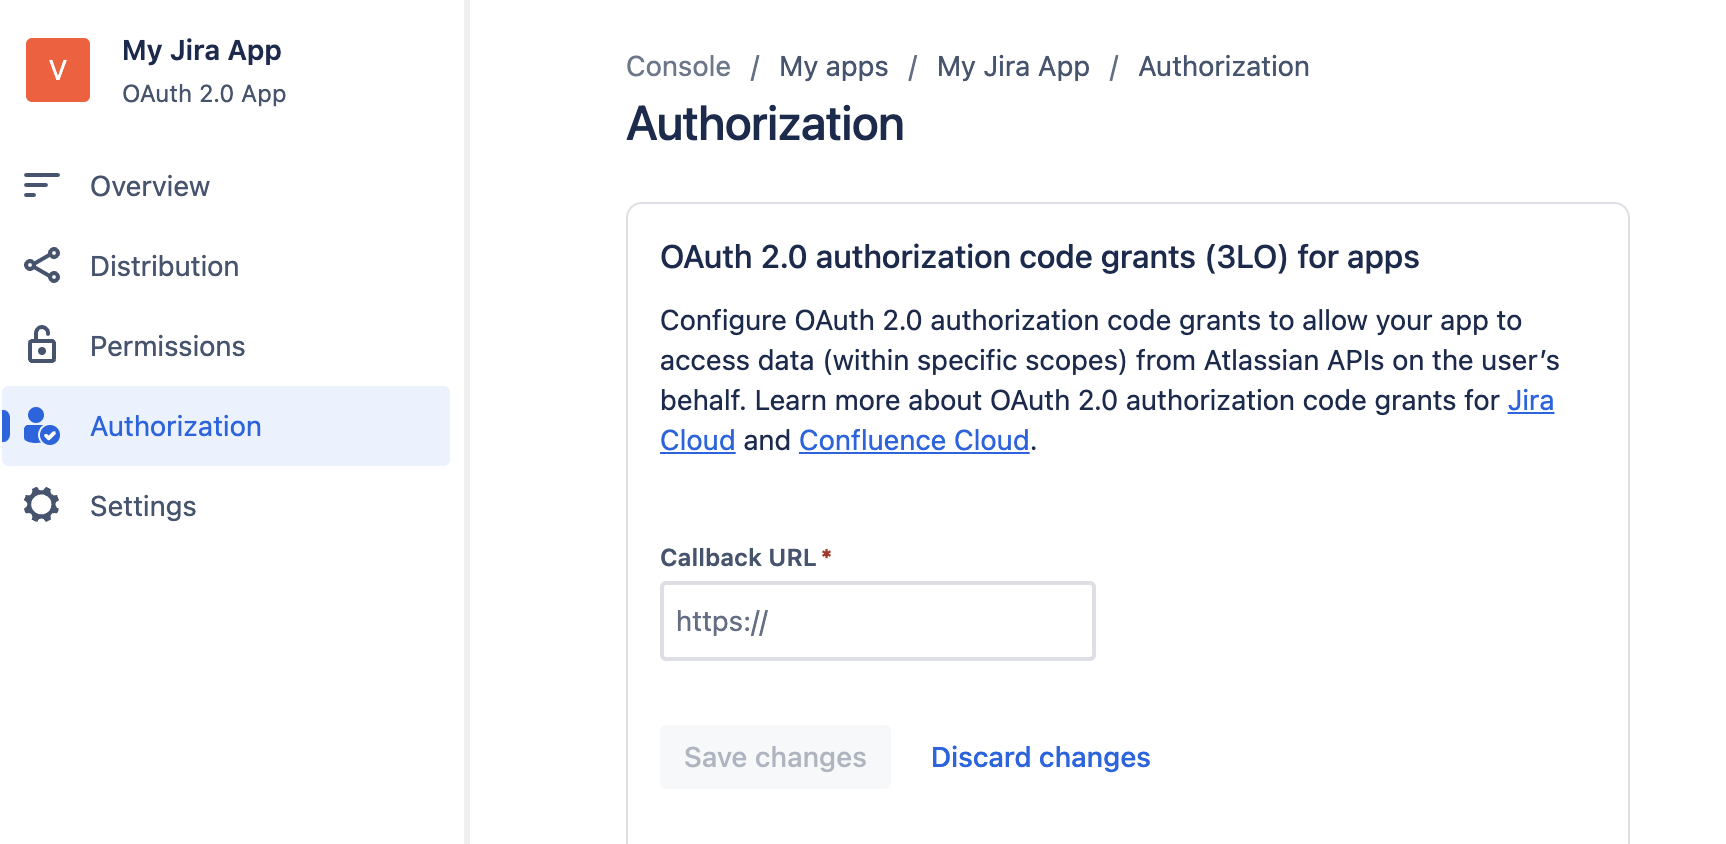Navigate to My apps via breadcrumb

834,66
